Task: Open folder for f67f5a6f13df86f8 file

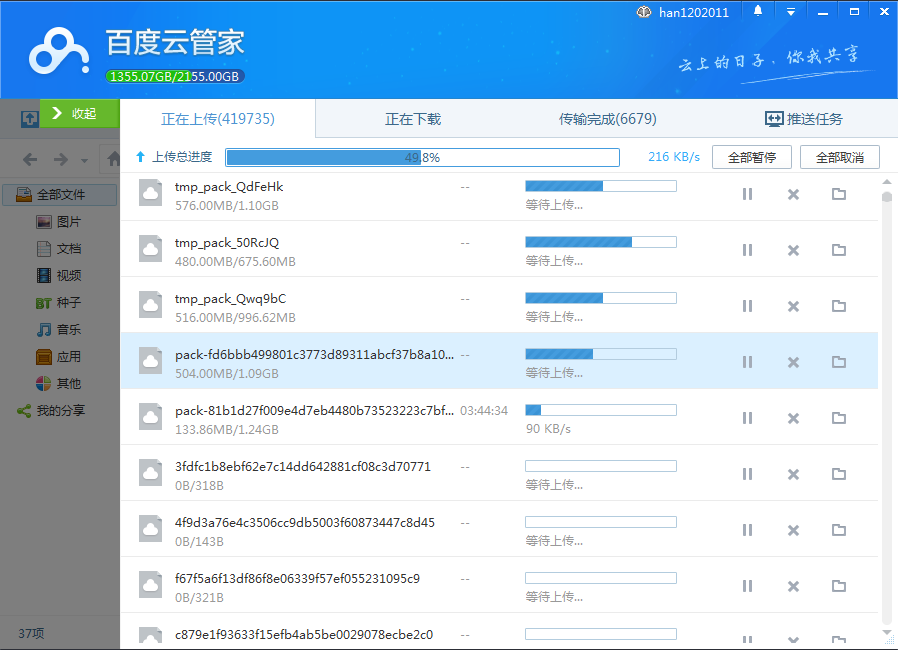Action: [x=839, y=586]
